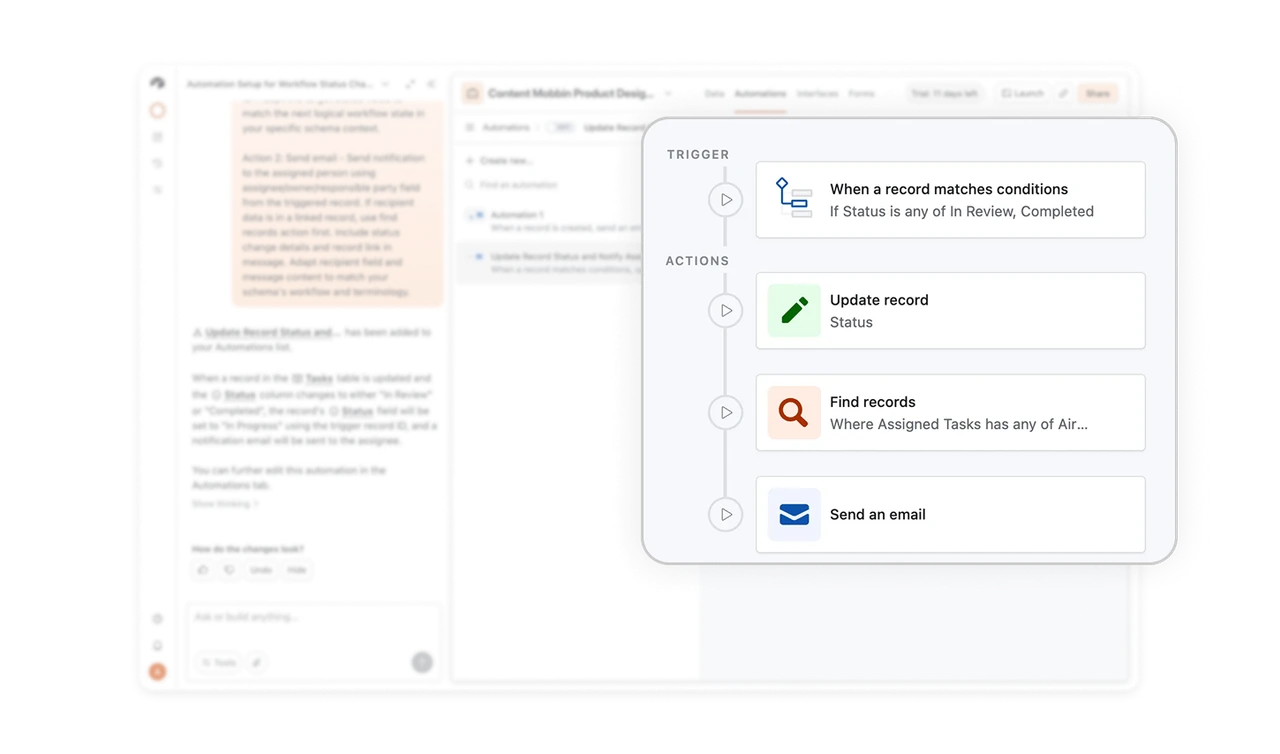Click the send message arrow button
Image resolution: width=1280 pixels, height=754 pixels.
click(422, 663)
